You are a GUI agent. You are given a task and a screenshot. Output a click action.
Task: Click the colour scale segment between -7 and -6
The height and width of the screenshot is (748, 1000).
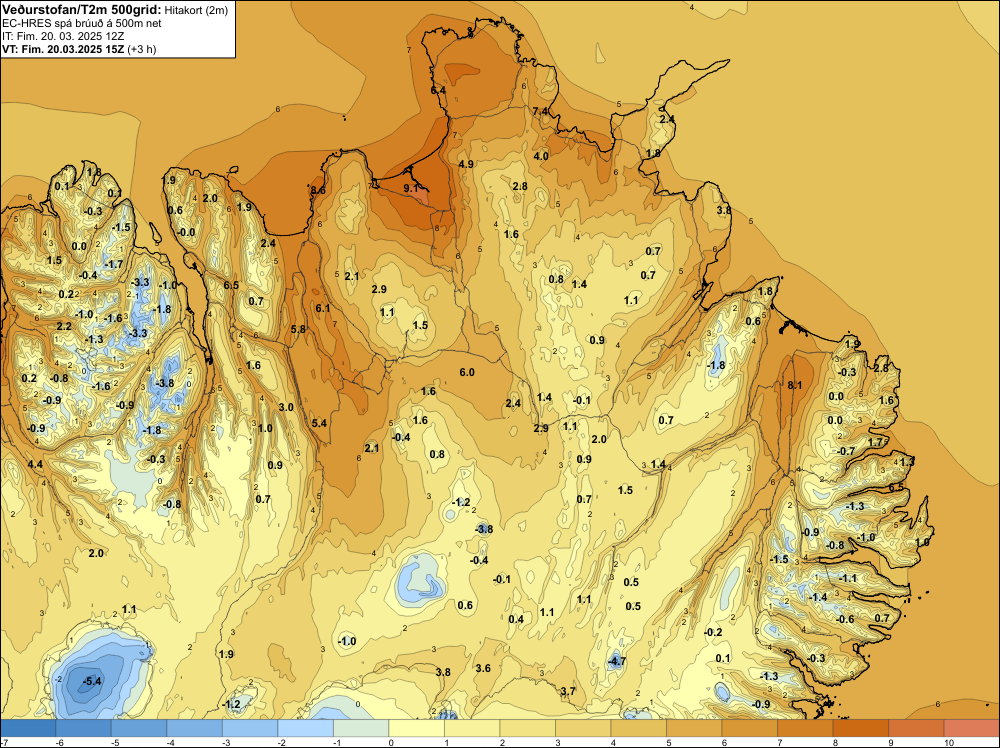click(x=28, y=728)
